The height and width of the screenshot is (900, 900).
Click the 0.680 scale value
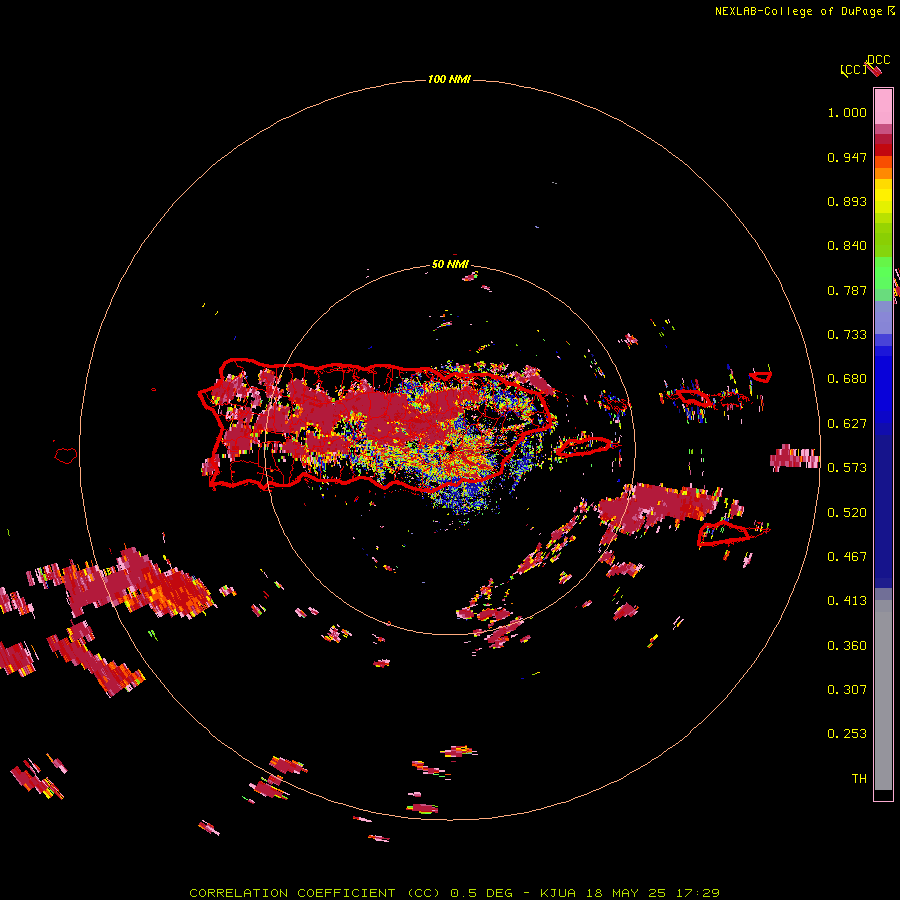coord(847,379)
